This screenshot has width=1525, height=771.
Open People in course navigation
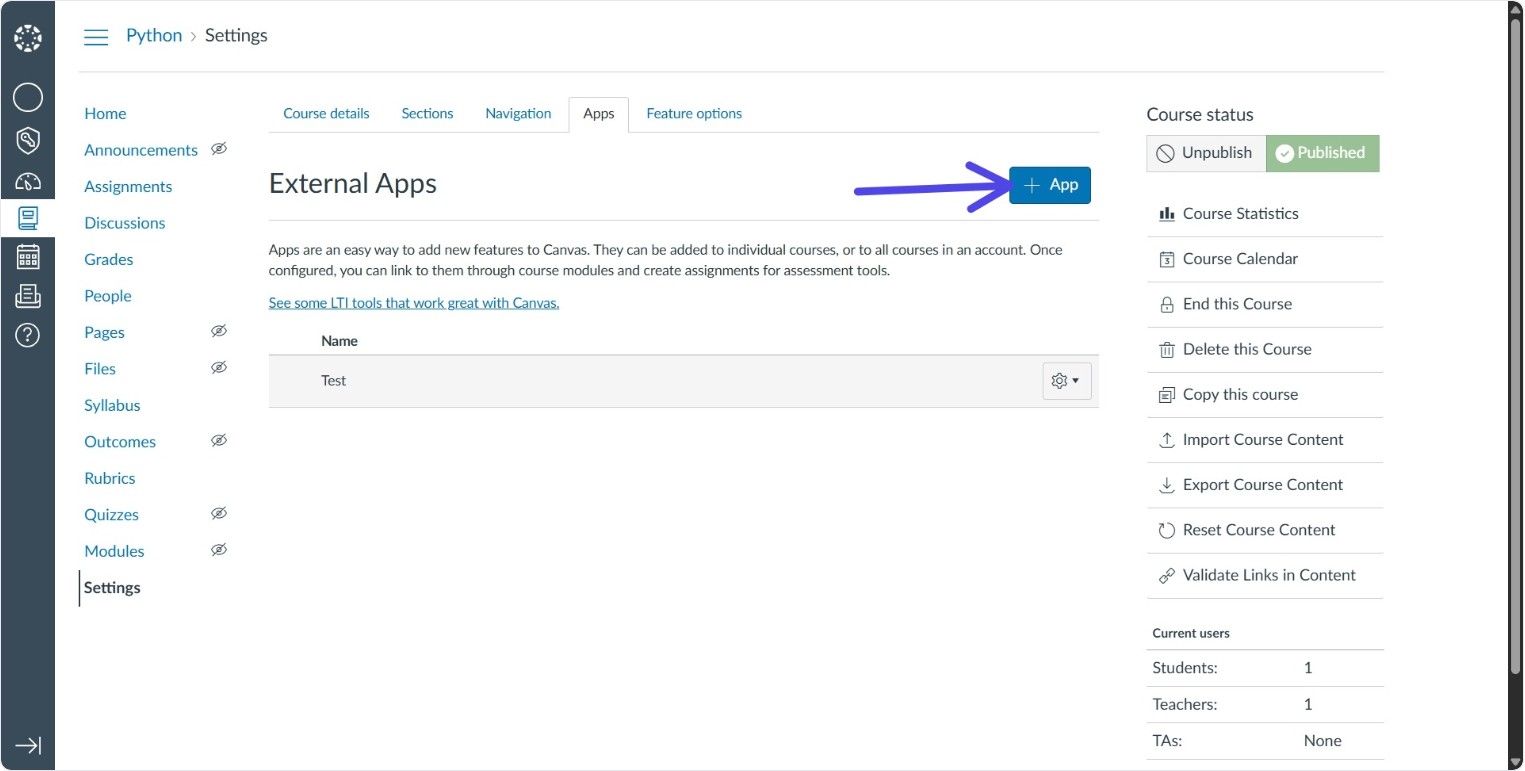(108, 296)
